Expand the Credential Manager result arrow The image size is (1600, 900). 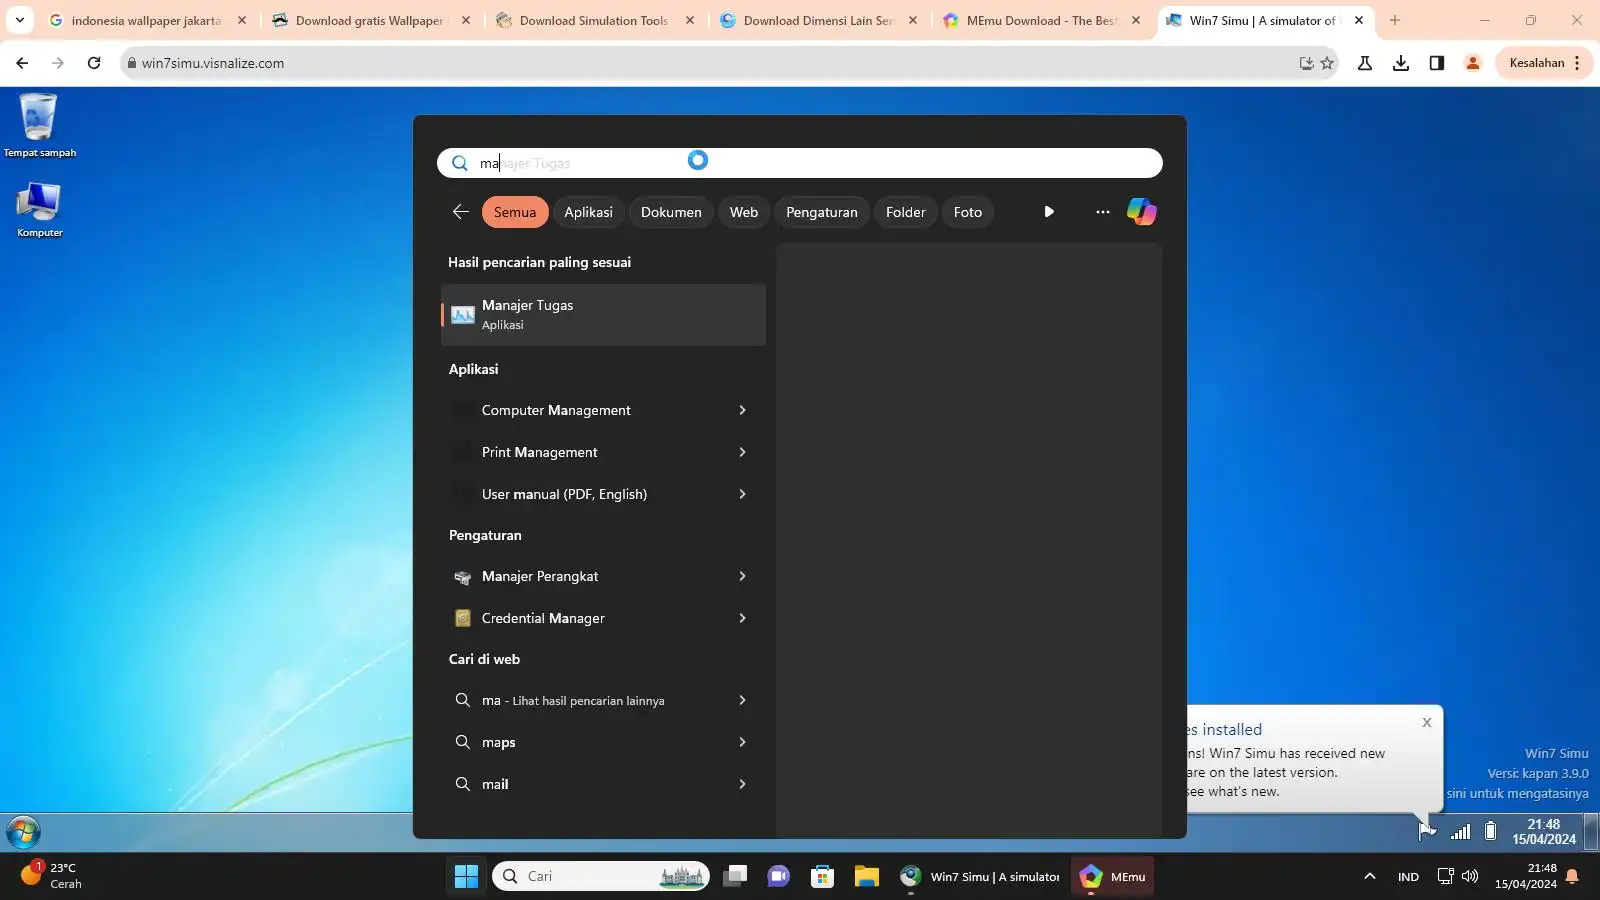point(742,618)
